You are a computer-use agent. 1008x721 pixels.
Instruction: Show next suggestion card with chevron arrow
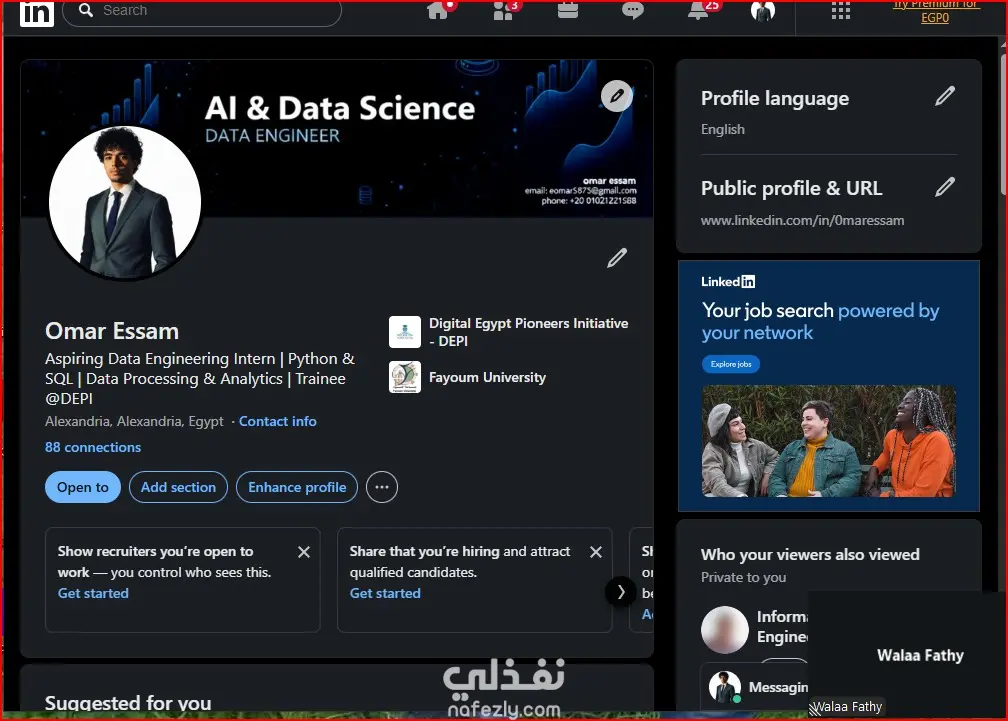click(621, 592)
